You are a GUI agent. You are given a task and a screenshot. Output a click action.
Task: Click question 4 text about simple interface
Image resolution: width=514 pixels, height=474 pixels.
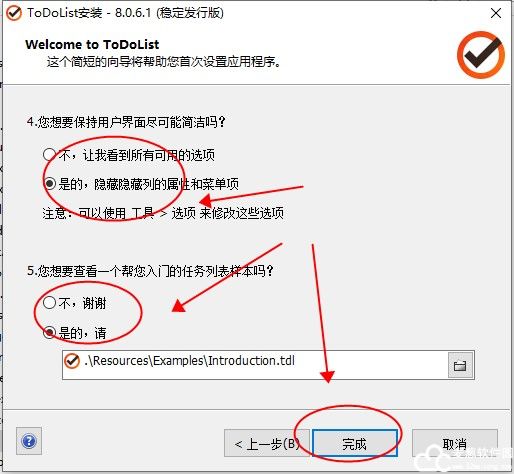click(x=126, y=122)
